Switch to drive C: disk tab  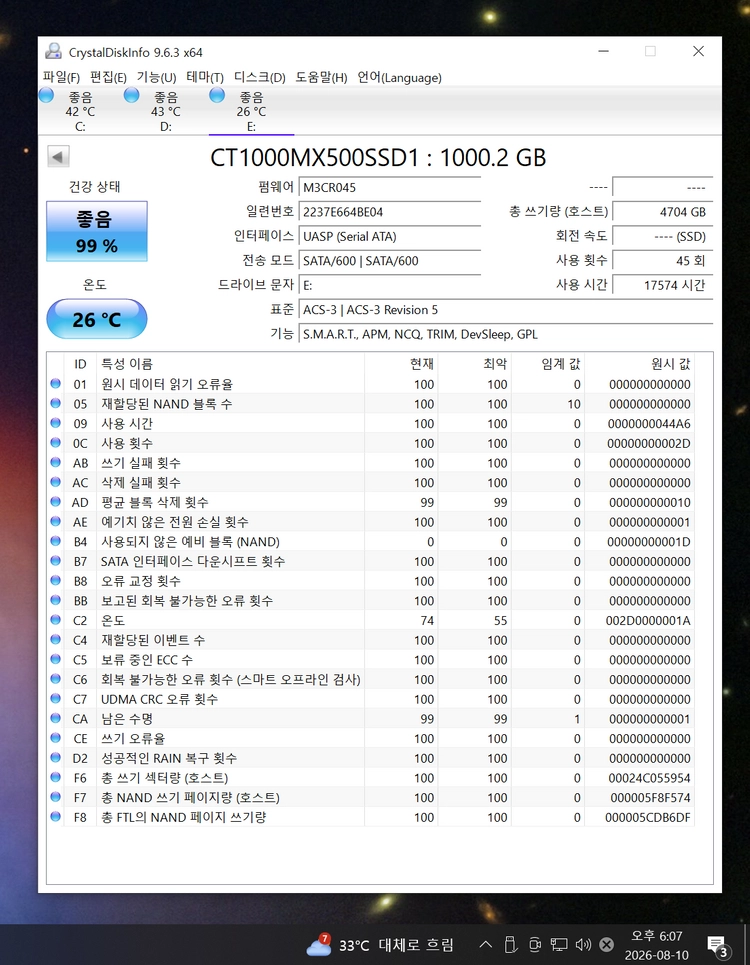[81, 111]
